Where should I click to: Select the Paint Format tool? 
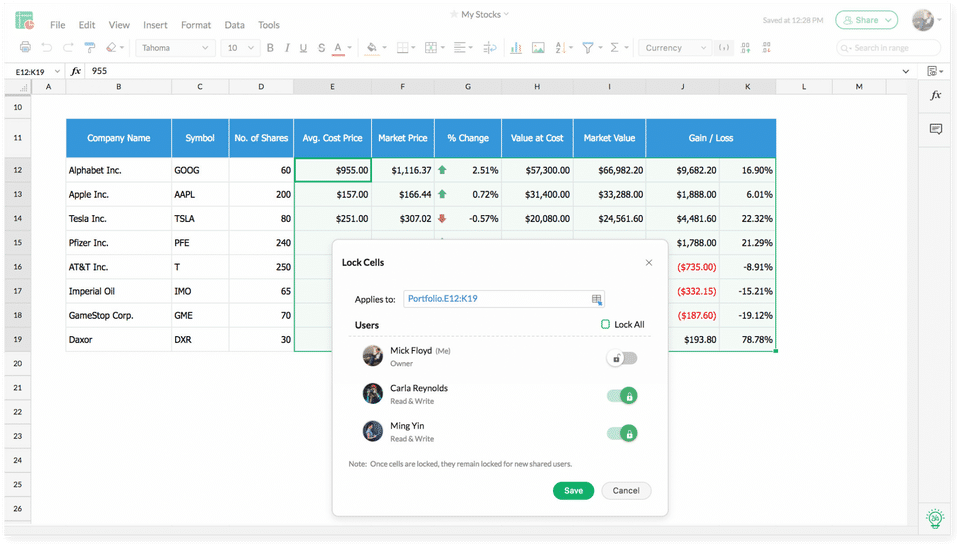click(89, 47)
